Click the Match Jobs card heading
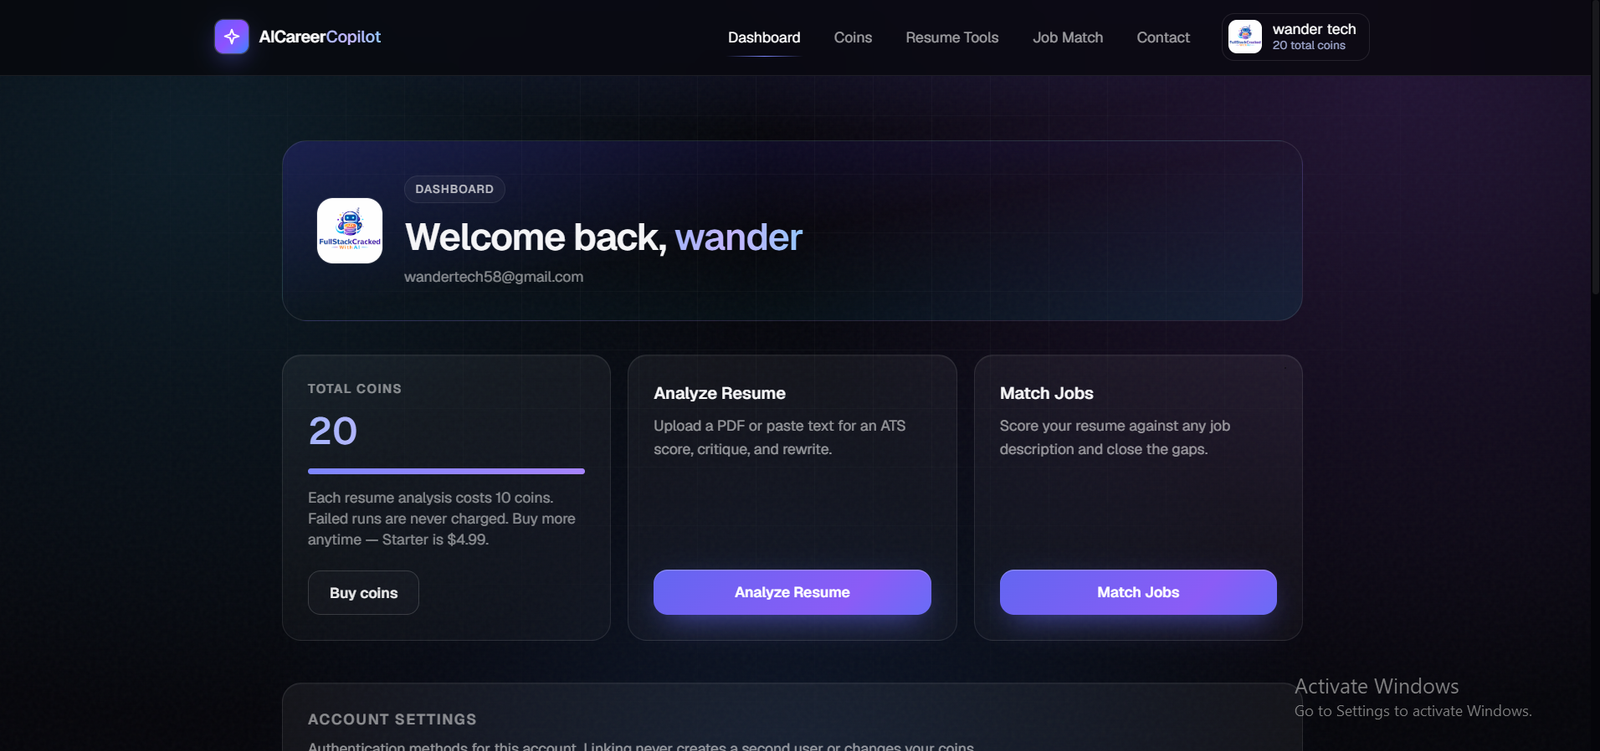The height and width of the screenshot is (751, 1600). (1047, 393)
